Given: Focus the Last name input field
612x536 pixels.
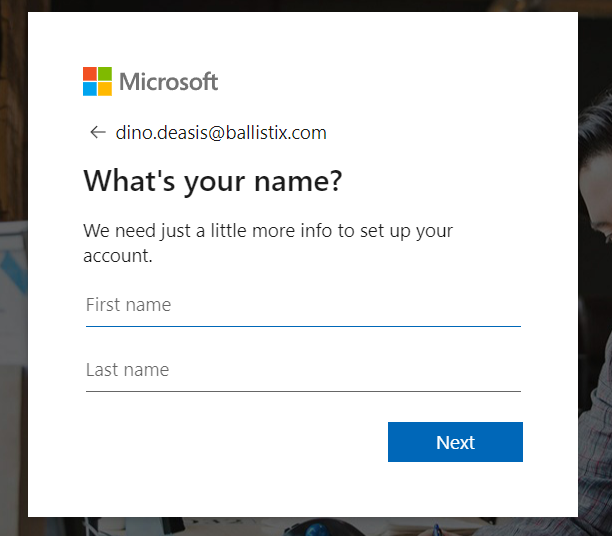Looking at the screenshot, I should click(303, 371).
